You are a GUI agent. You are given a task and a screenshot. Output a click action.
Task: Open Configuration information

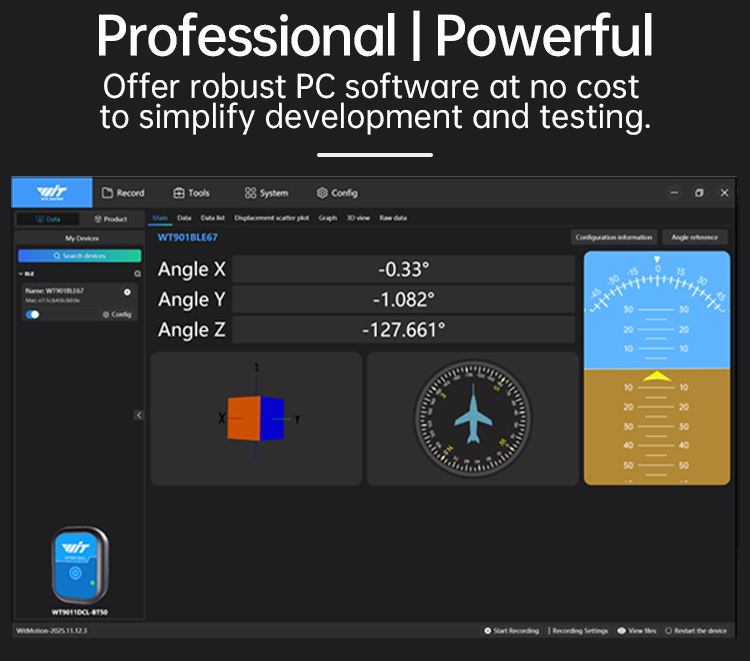point(614,237)
